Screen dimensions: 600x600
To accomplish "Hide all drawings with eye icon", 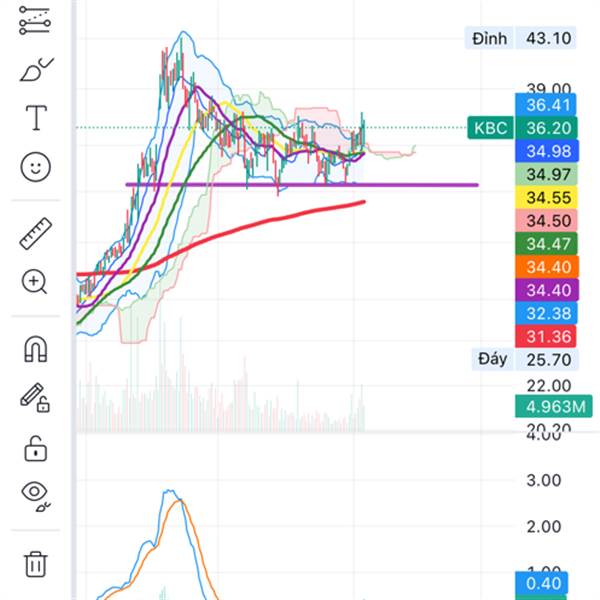I will coord(35,496).
